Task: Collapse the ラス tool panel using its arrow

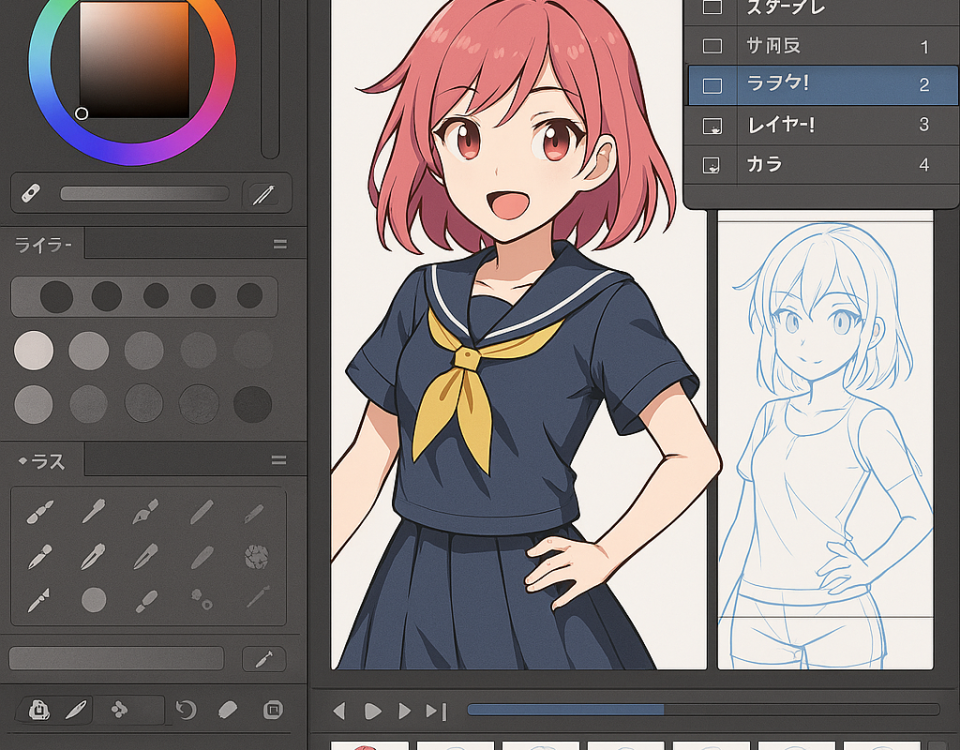Action: [x=22, y=461]
